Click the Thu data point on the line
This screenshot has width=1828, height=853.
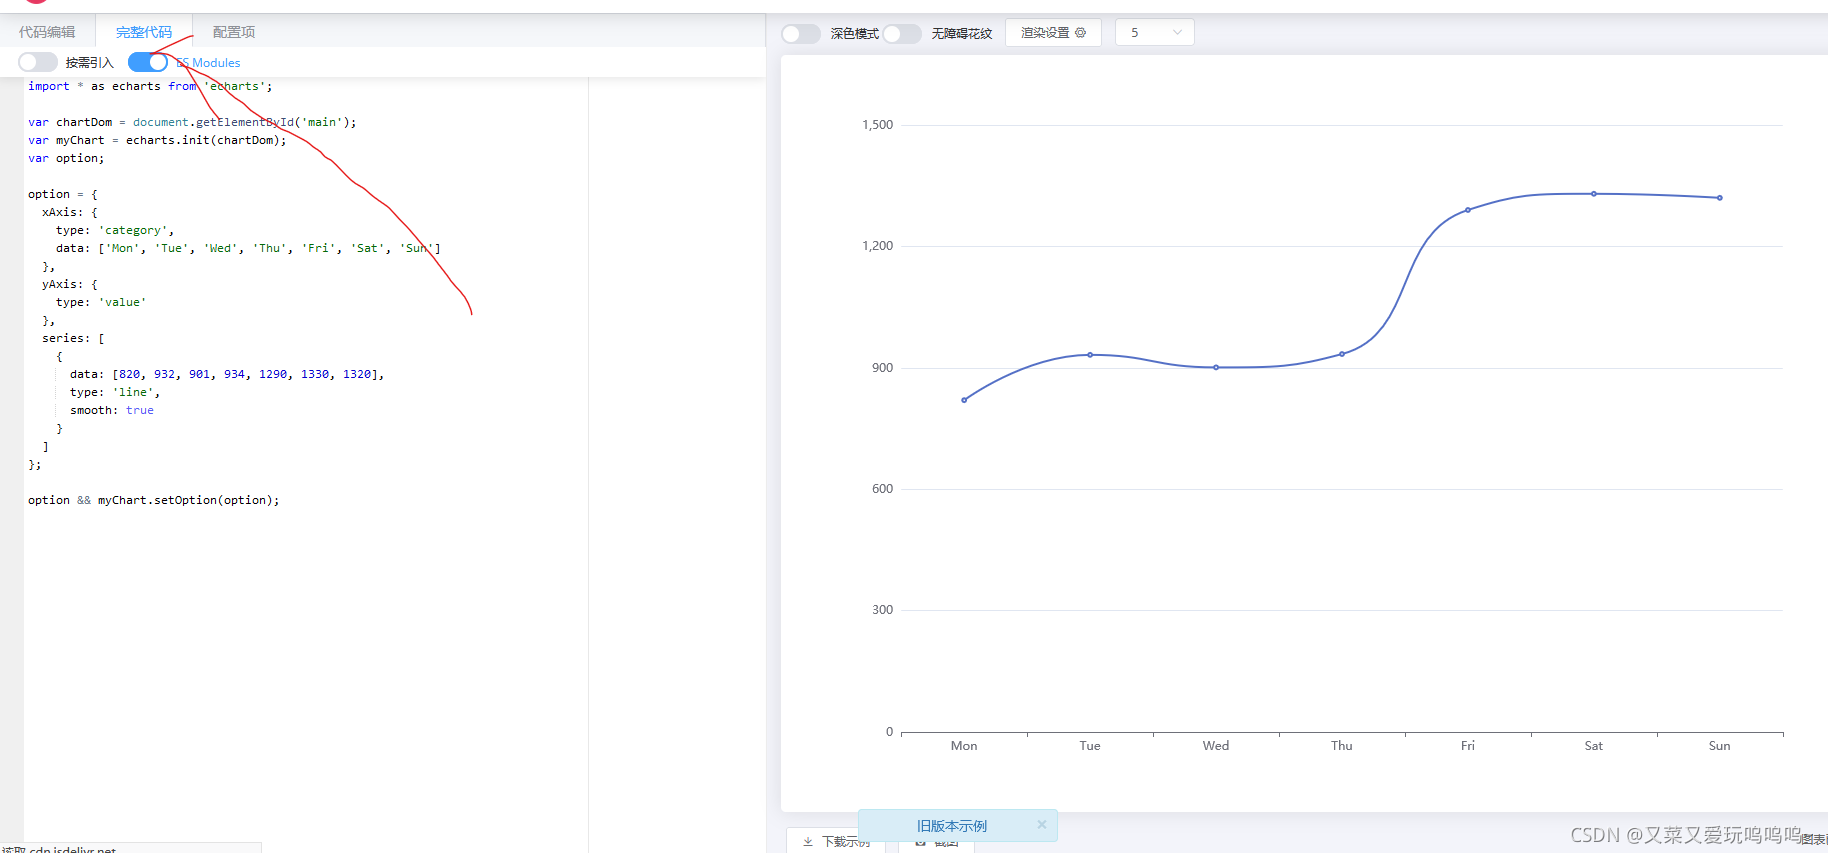(1342, 354)
